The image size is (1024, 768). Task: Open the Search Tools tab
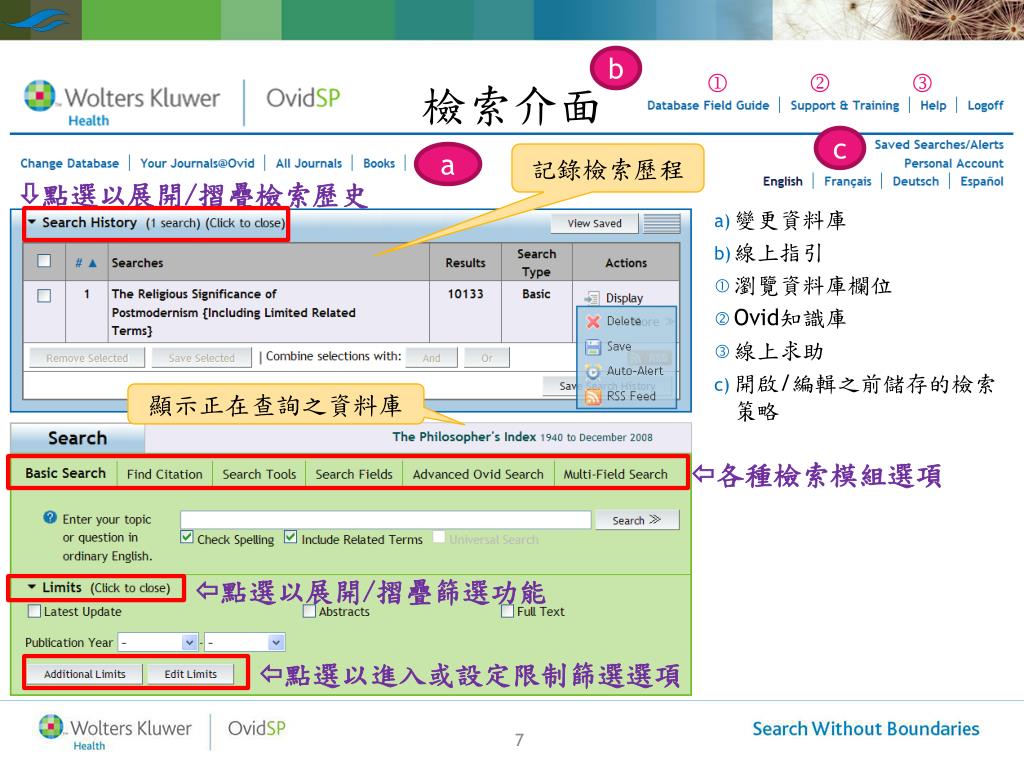pyautogui.click(x=259, y=474)
